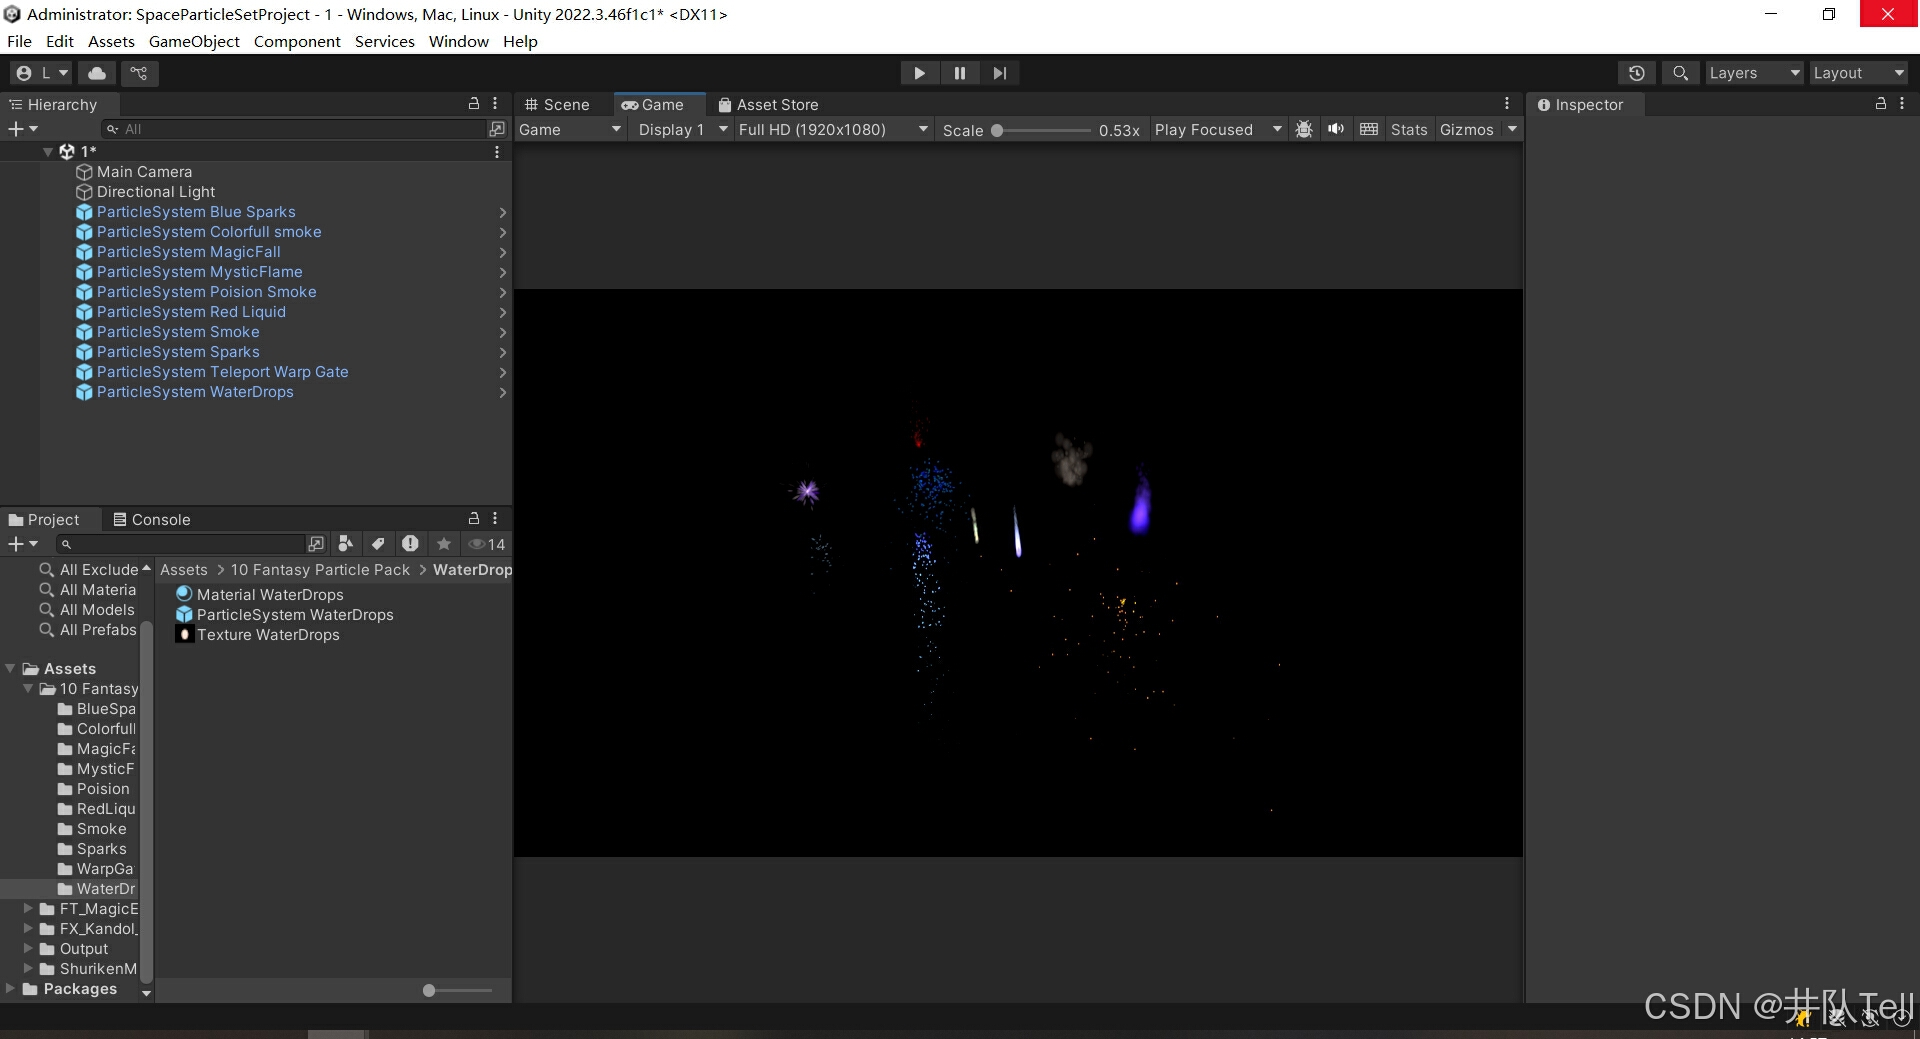Lock the Hierarchy panel

click(474, 103)
